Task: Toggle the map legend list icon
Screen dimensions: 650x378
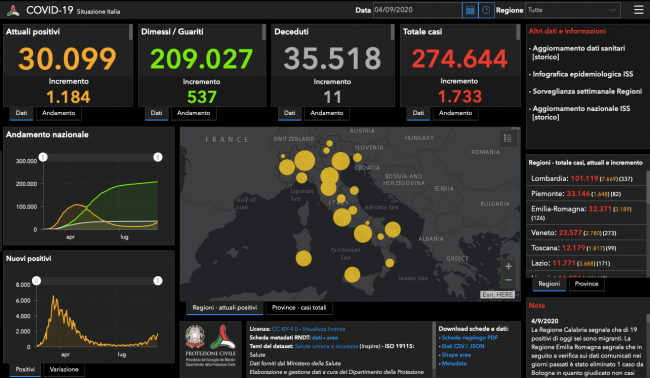Action: [x=507, y=138]
